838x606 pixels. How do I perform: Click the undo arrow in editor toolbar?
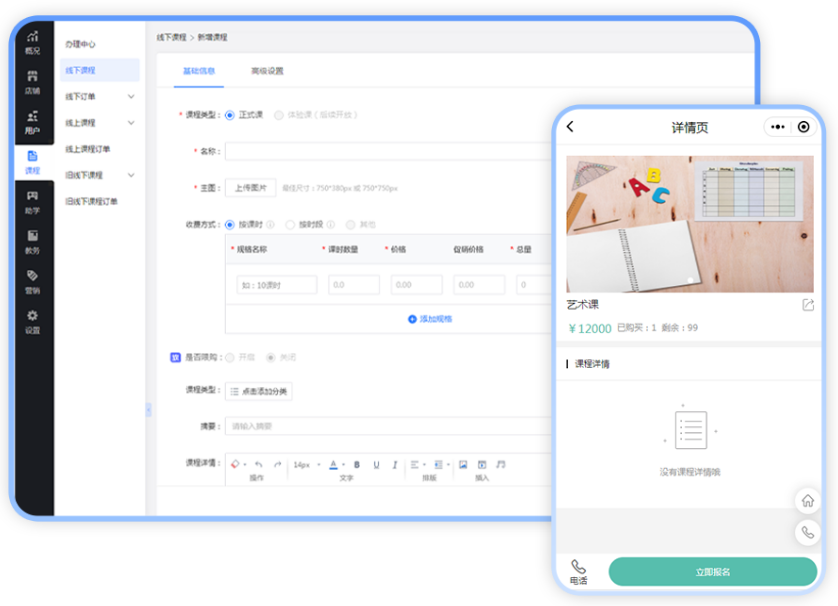coord(259,464)
